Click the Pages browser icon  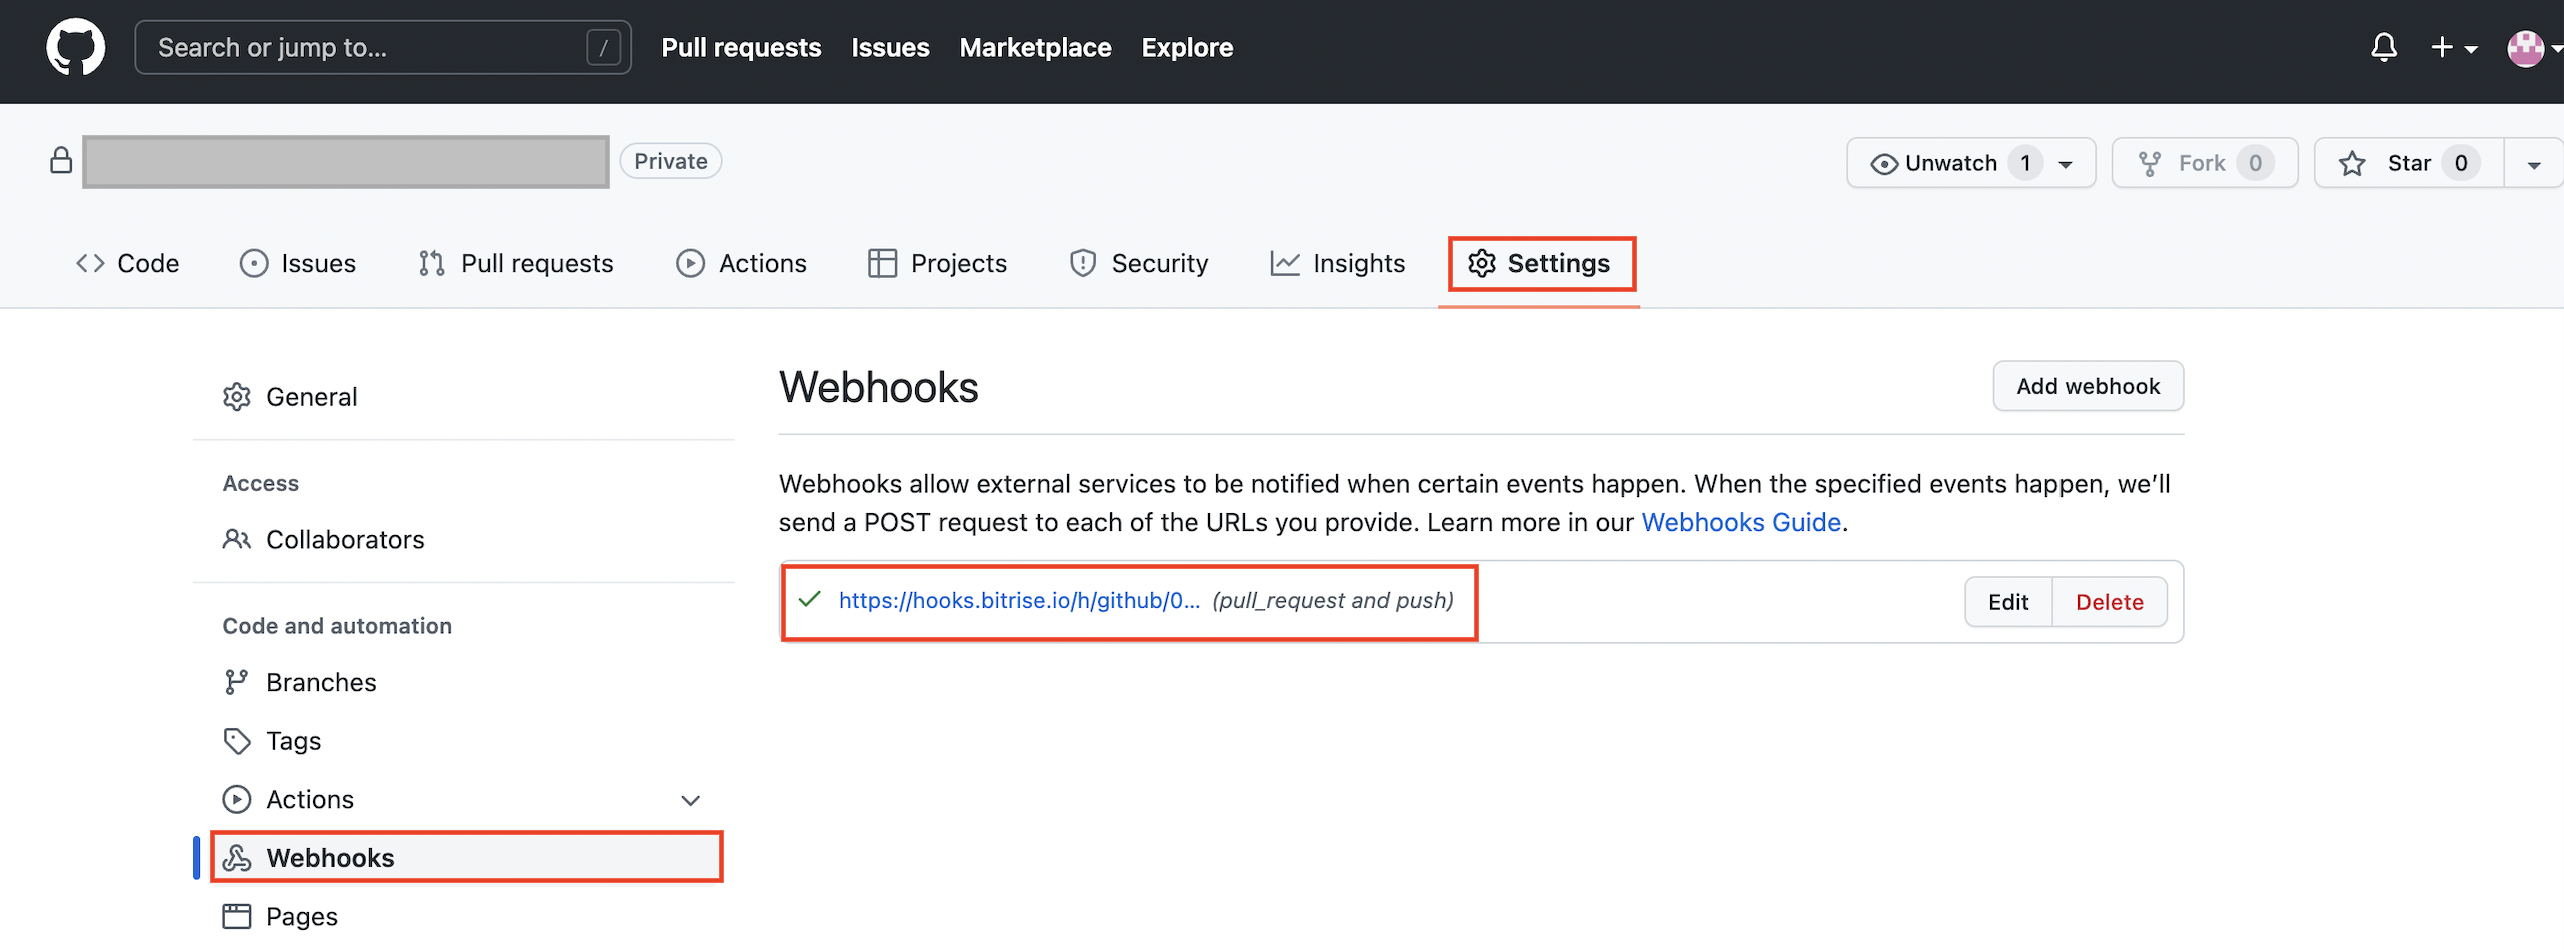(237, 916)
